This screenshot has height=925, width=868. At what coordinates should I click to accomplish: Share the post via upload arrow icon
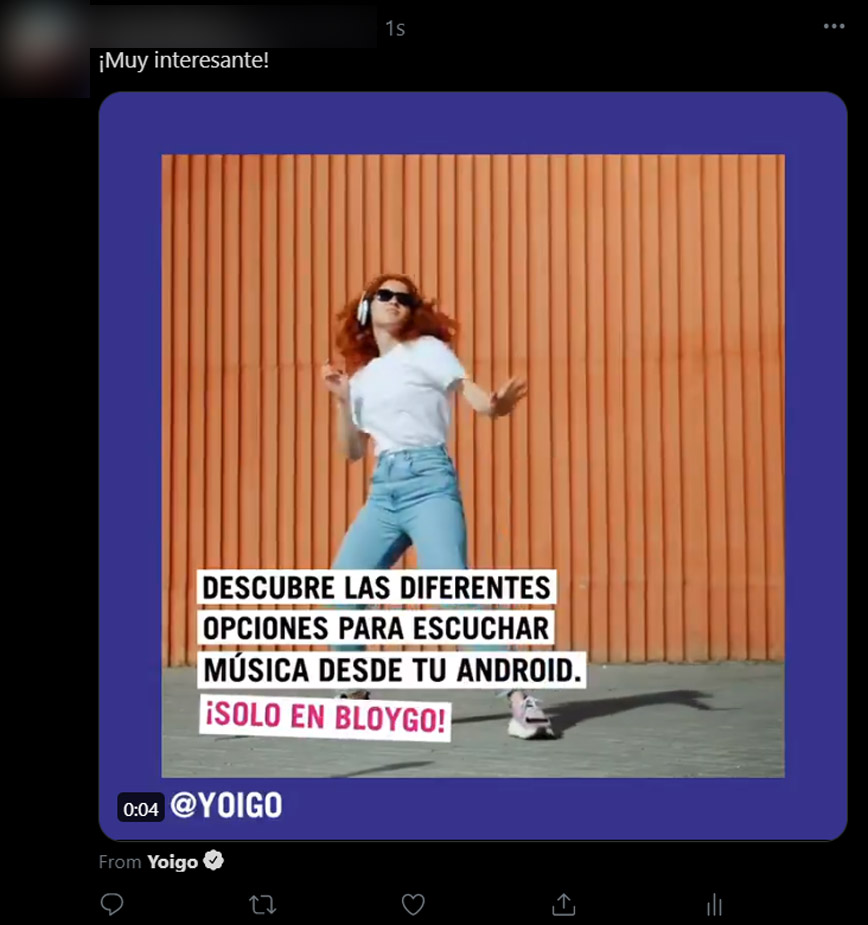point(564,904)
